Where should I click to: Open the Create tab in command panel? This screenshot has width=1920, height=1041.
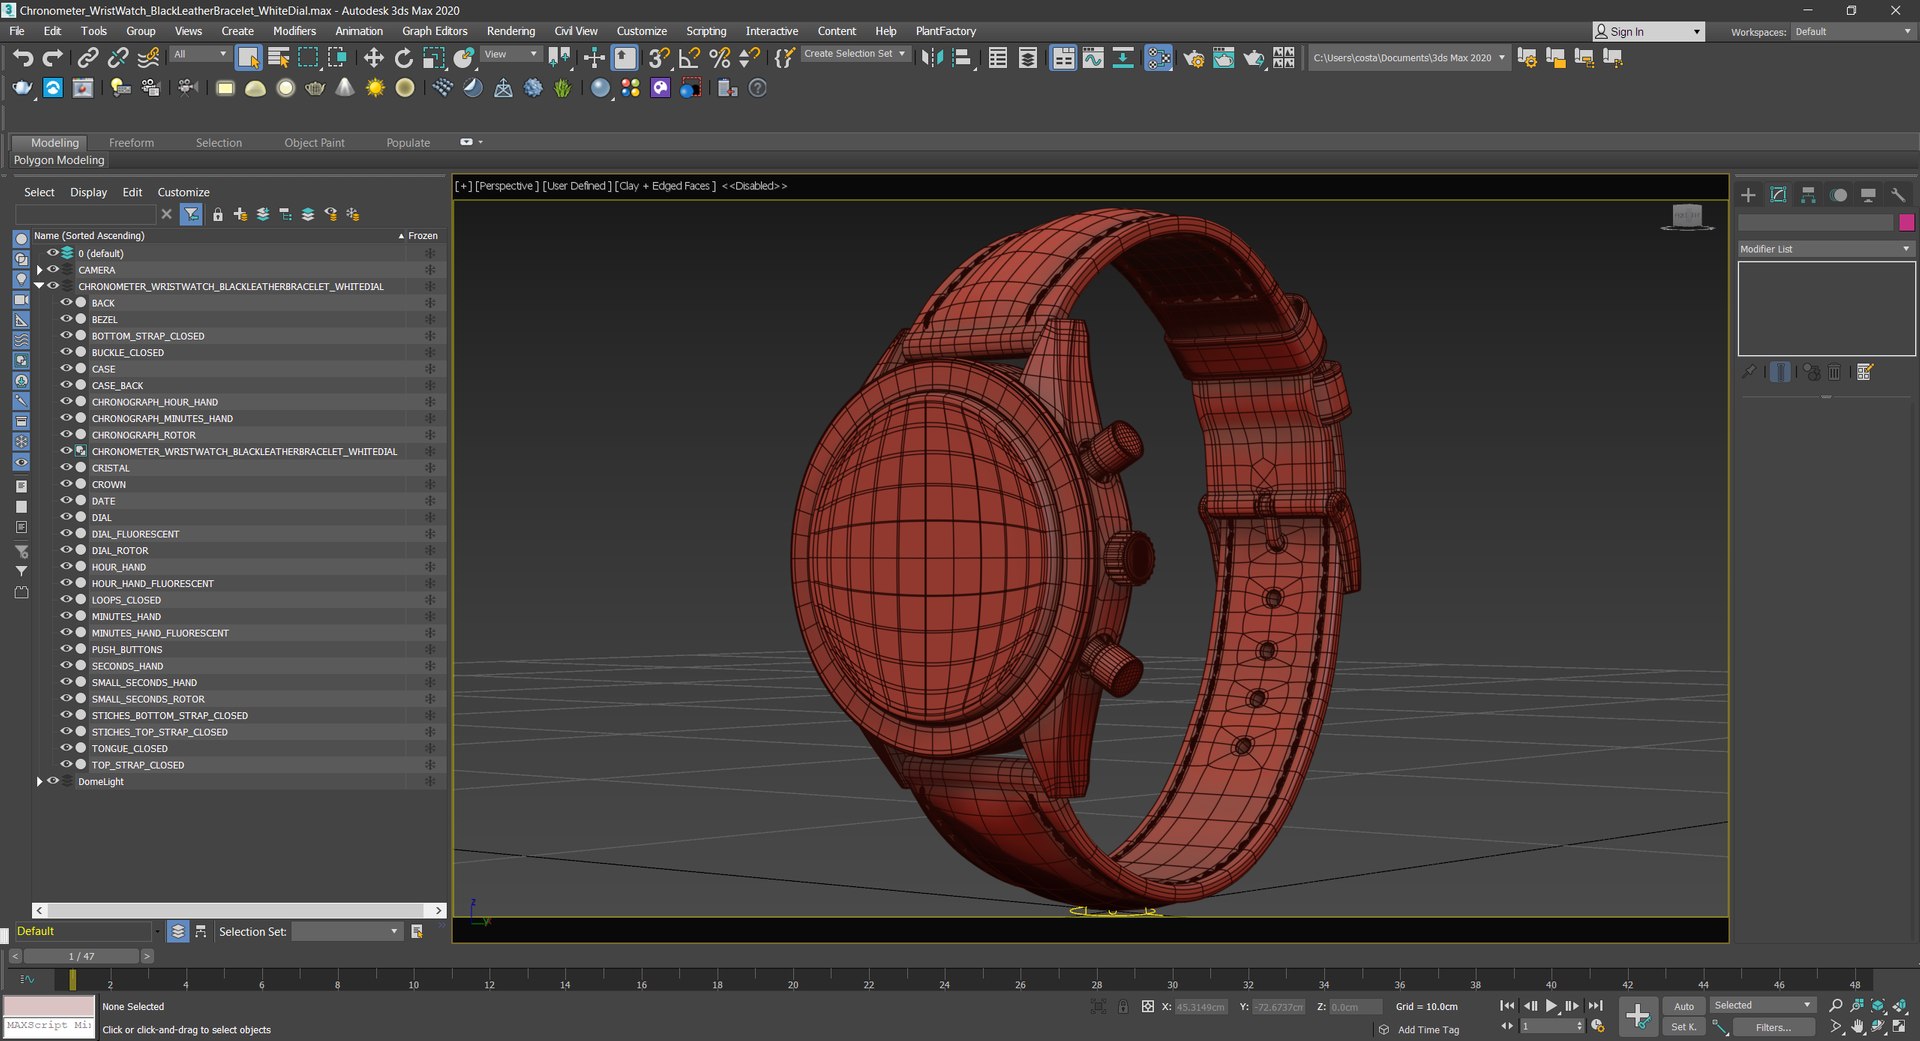pyautogui.click(x=1748, y=195)
